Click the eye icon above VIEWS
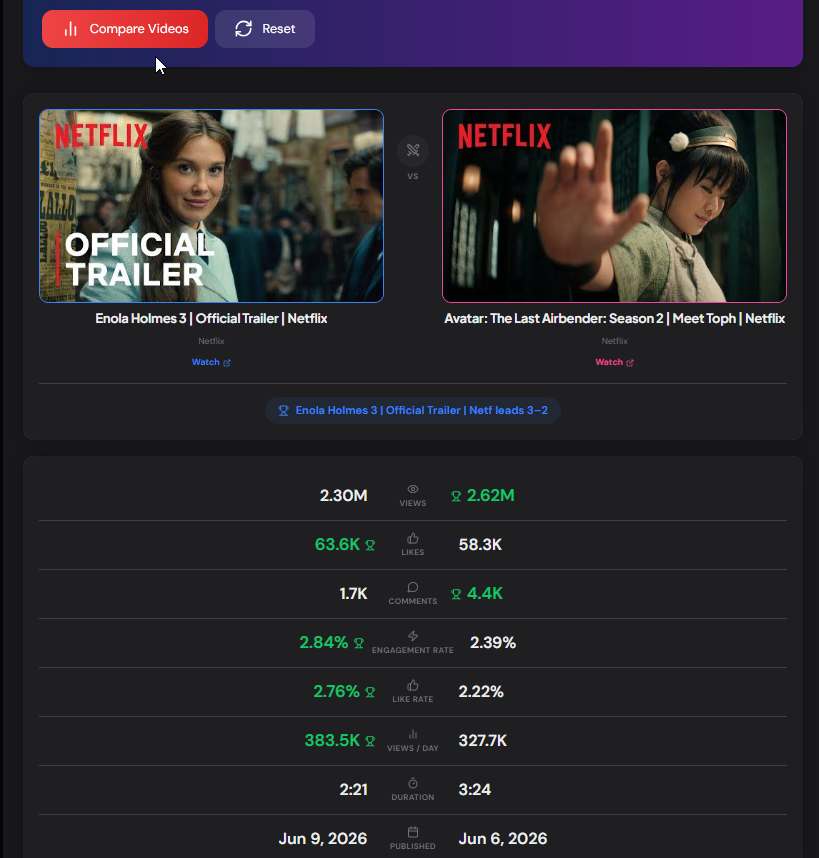 (413, 489)
